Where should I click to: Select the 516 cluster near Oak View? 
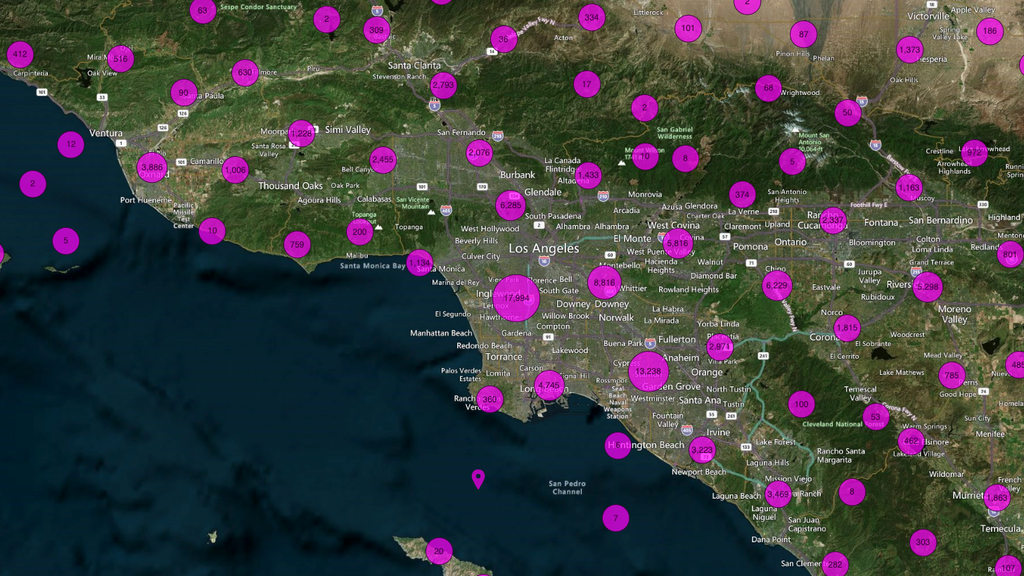pyautogui.click(x=121, y=59)
